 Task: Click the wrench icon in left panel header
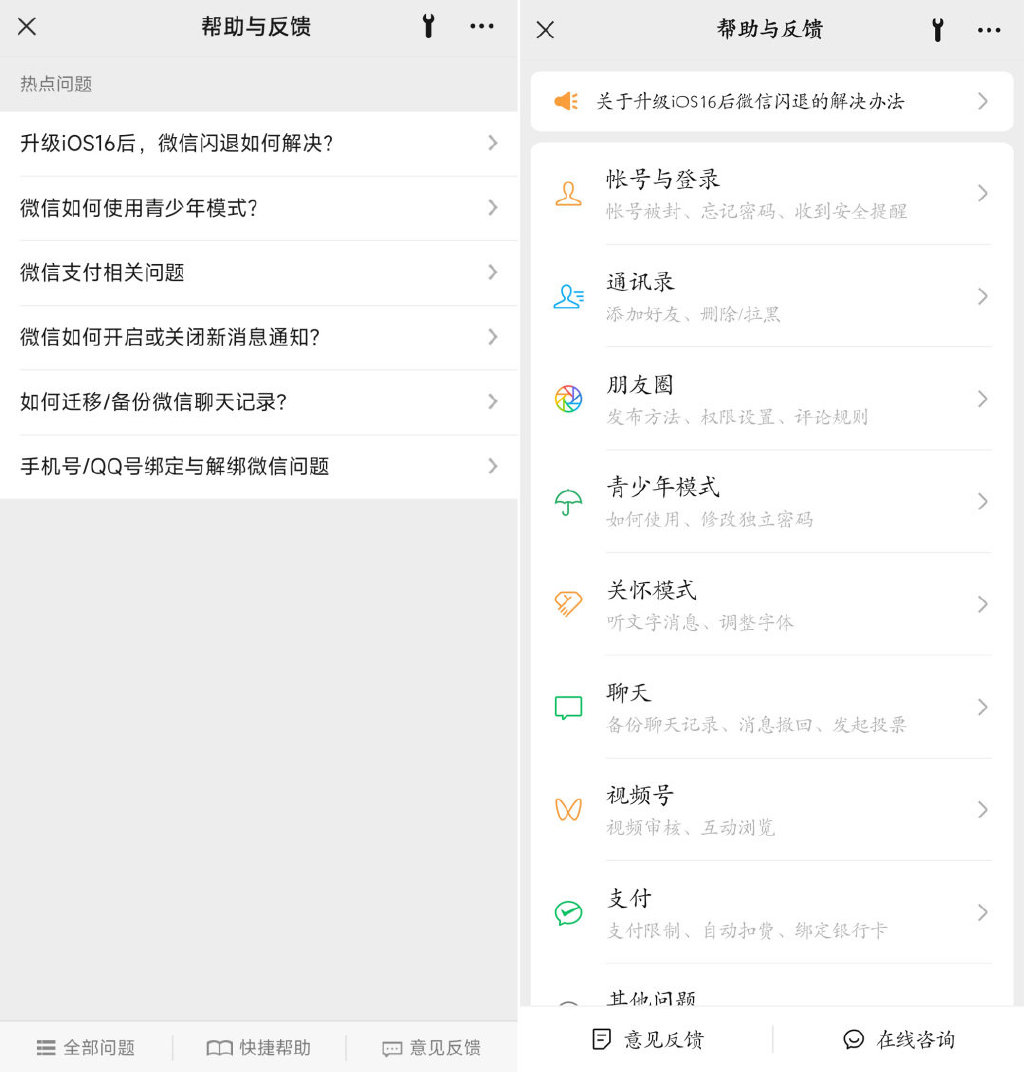pyautogui.click(x=428, y=27)
